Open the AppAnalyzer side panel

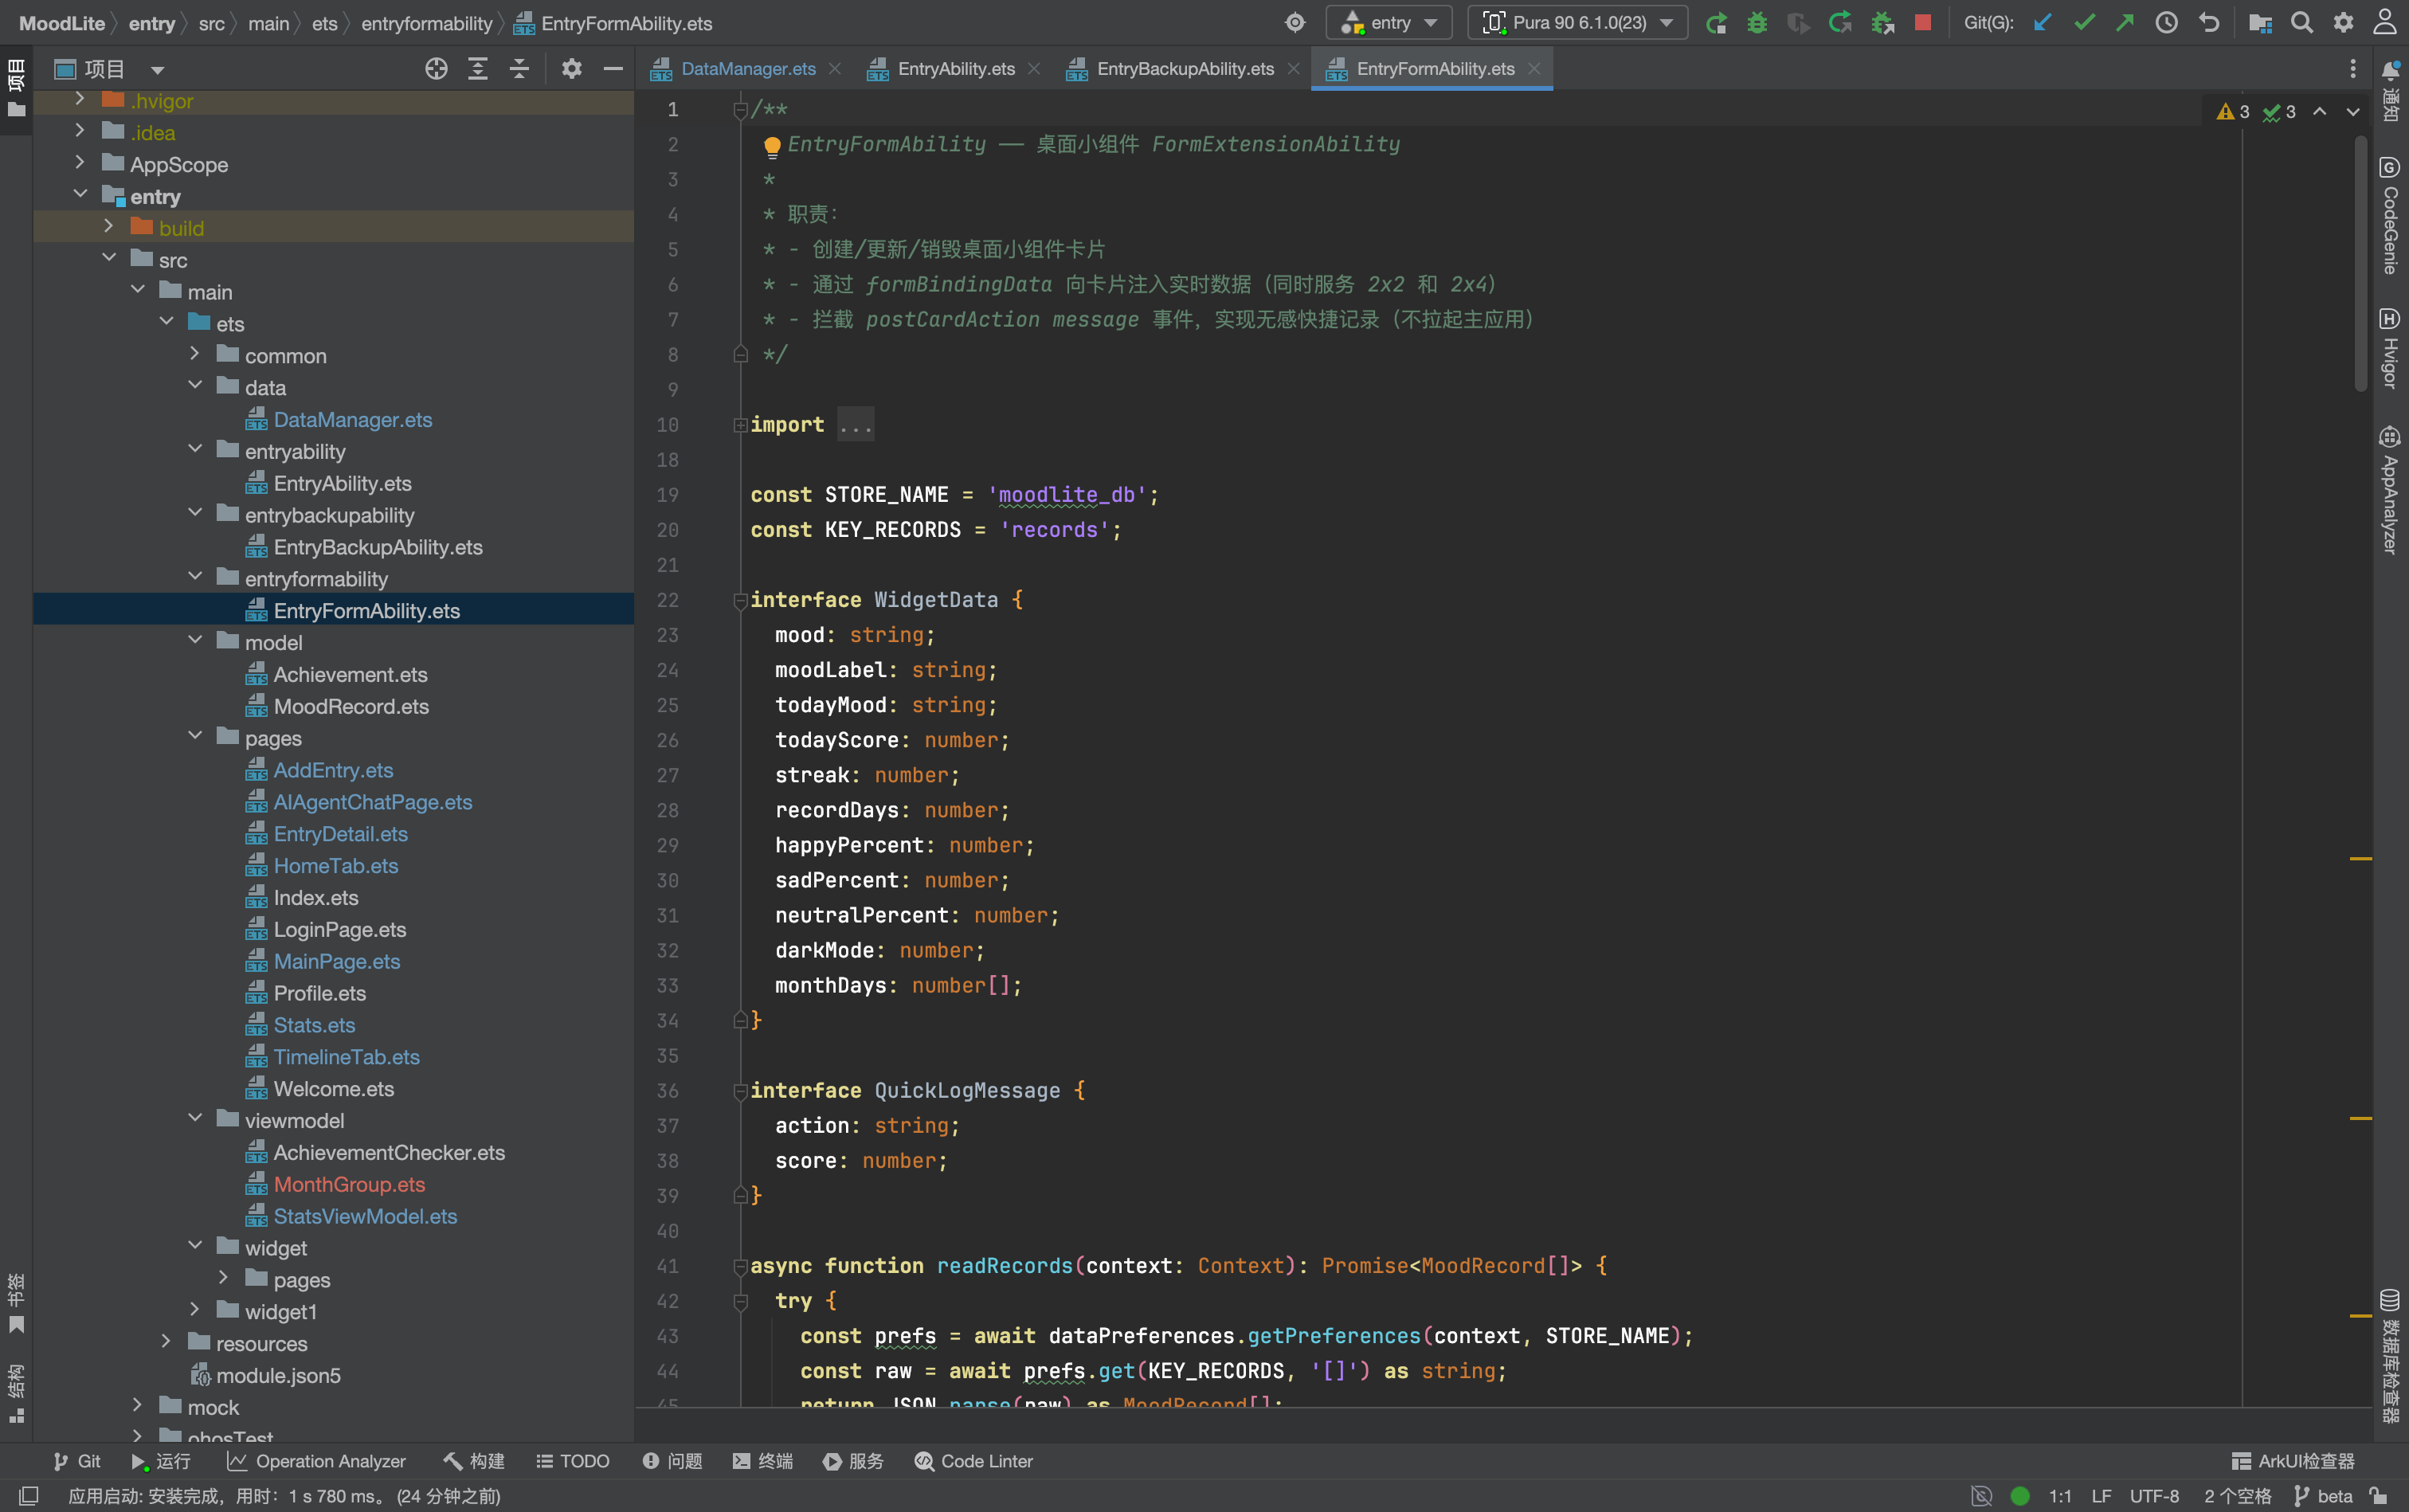(2389, 490)
